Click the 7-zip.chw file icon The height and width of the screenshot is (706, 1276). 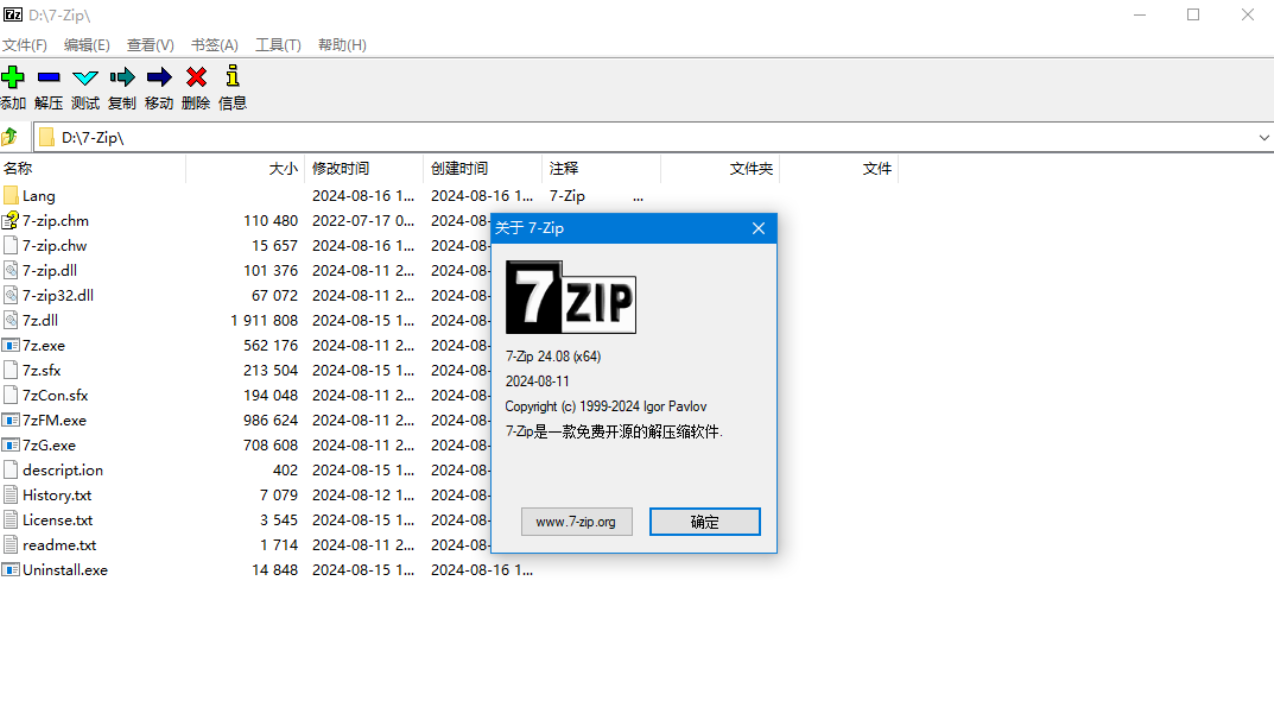11,245
